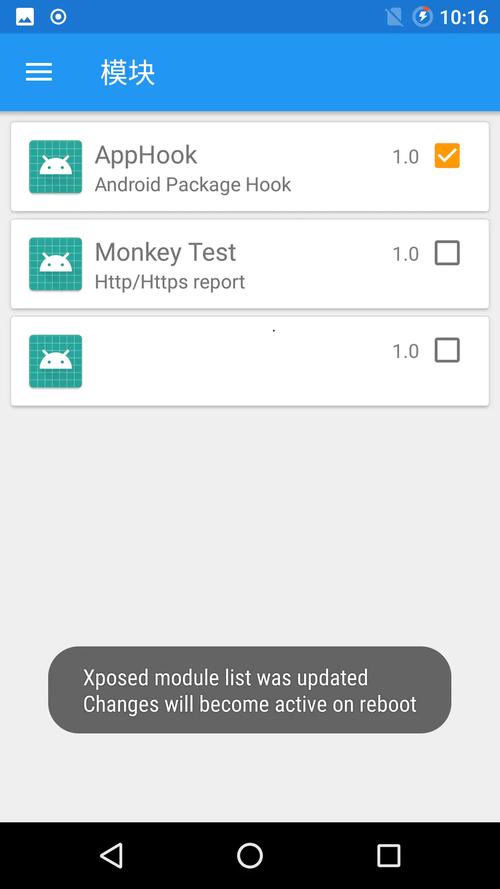
Task: Tap the battery charging status icon
Action: coord(422,17)
